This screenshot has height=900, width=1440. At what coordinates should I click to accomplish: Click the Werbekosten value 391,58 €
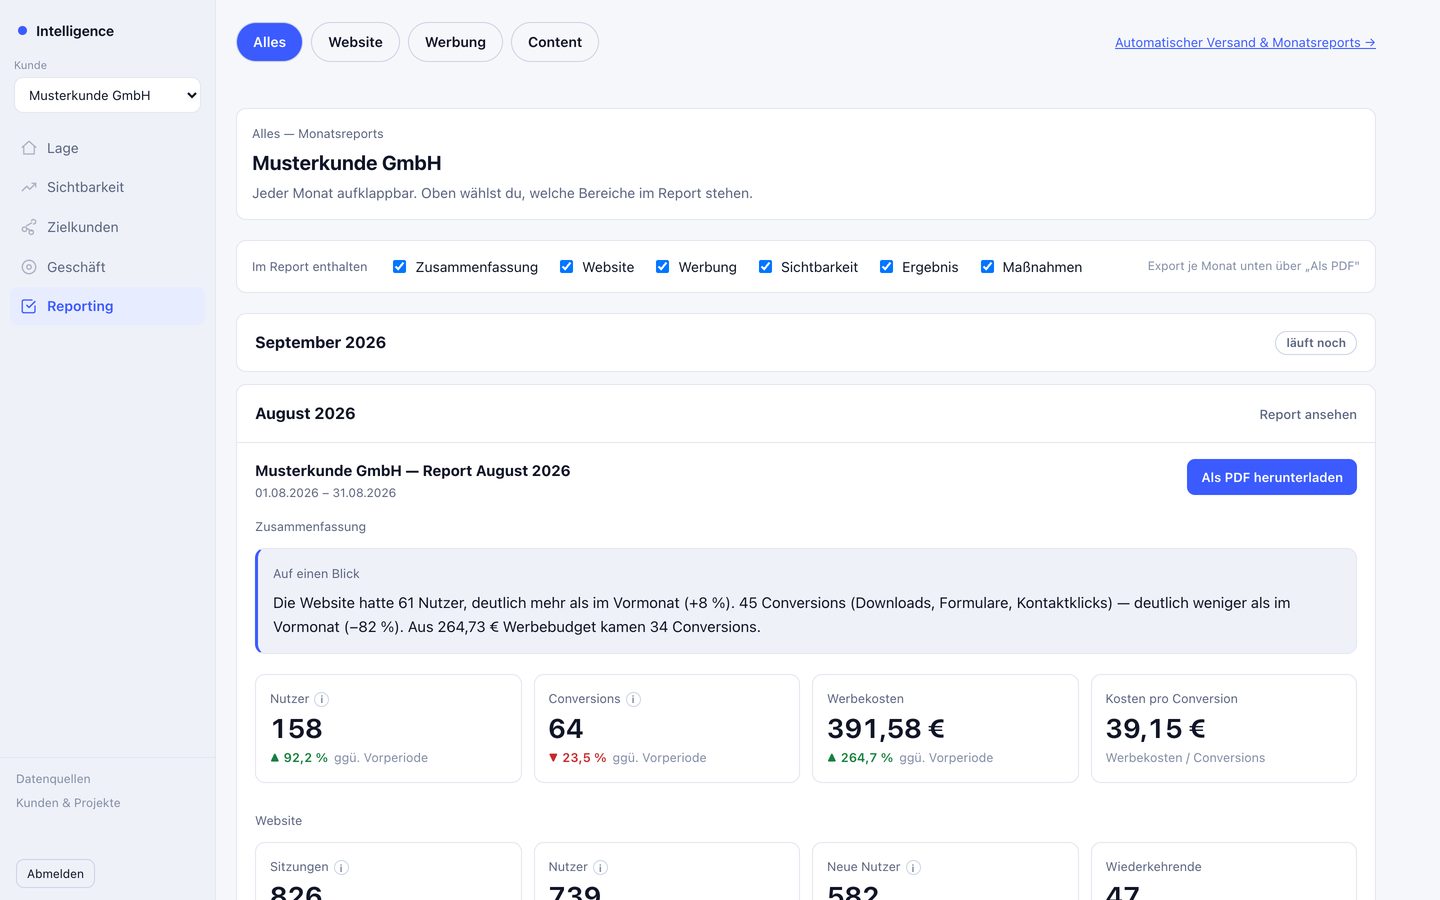pos(886,729)
